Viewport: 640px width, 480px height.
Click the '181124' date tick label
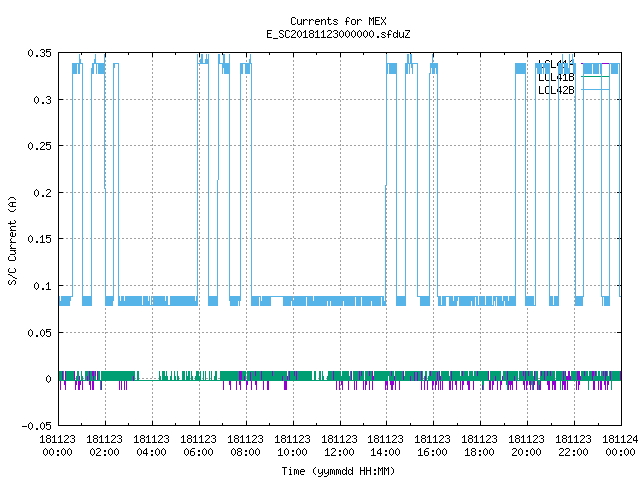(x=620, y=439)
